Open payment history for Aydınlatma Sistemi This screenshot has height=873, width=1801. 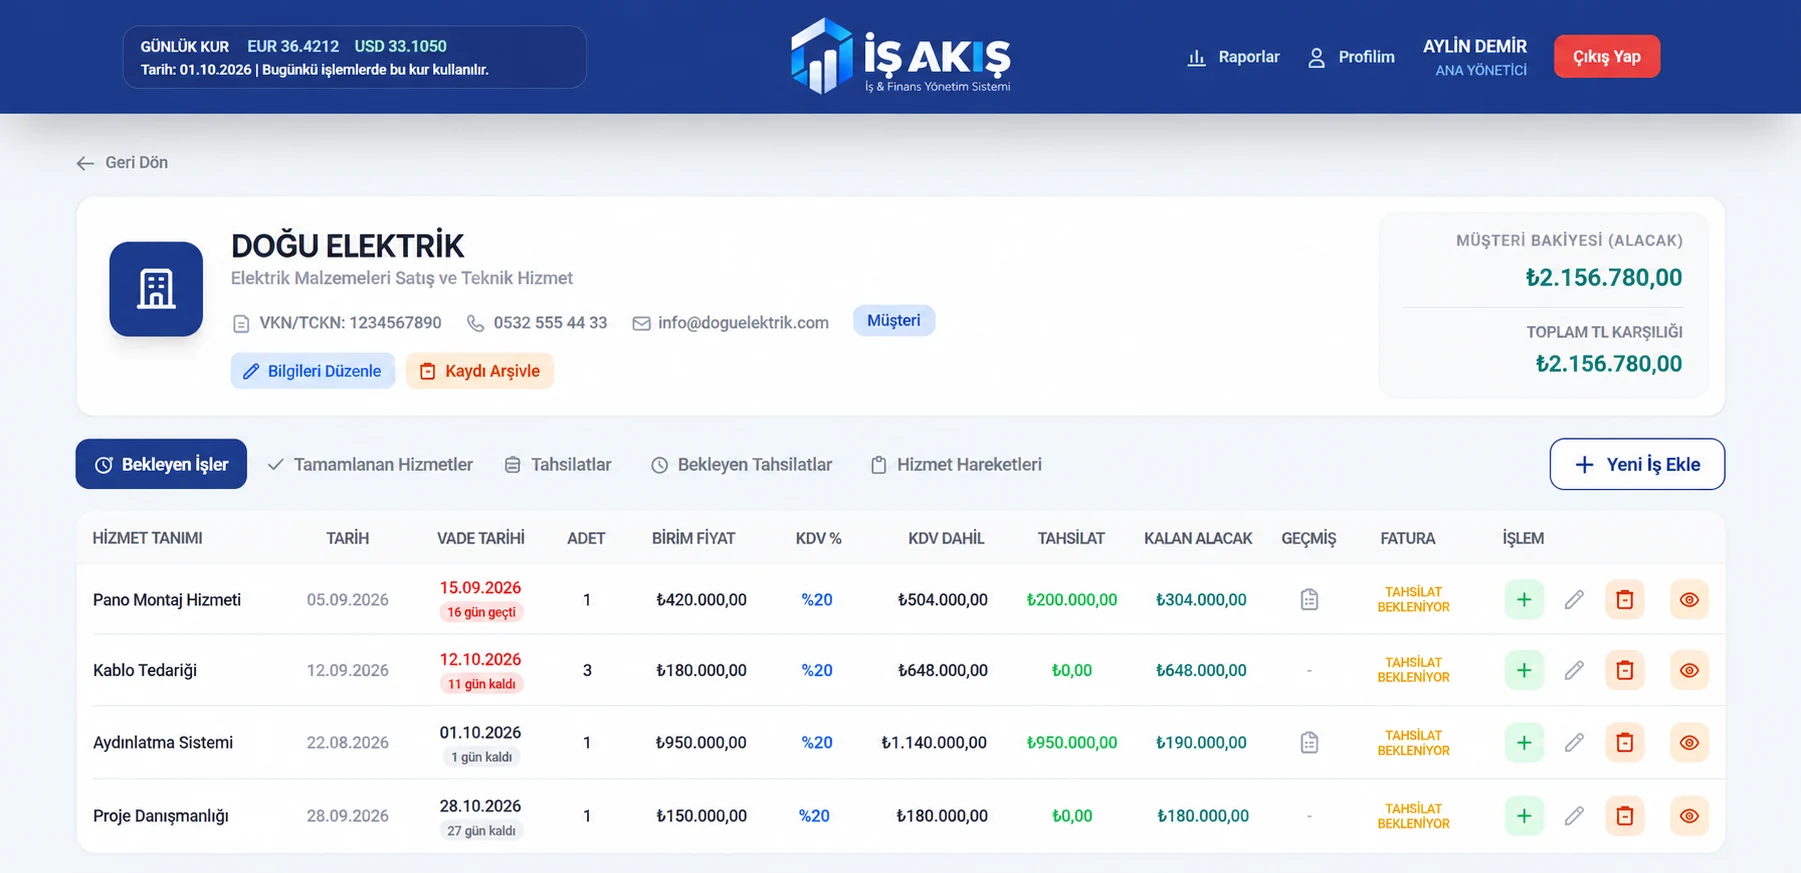pos(1309,743)
